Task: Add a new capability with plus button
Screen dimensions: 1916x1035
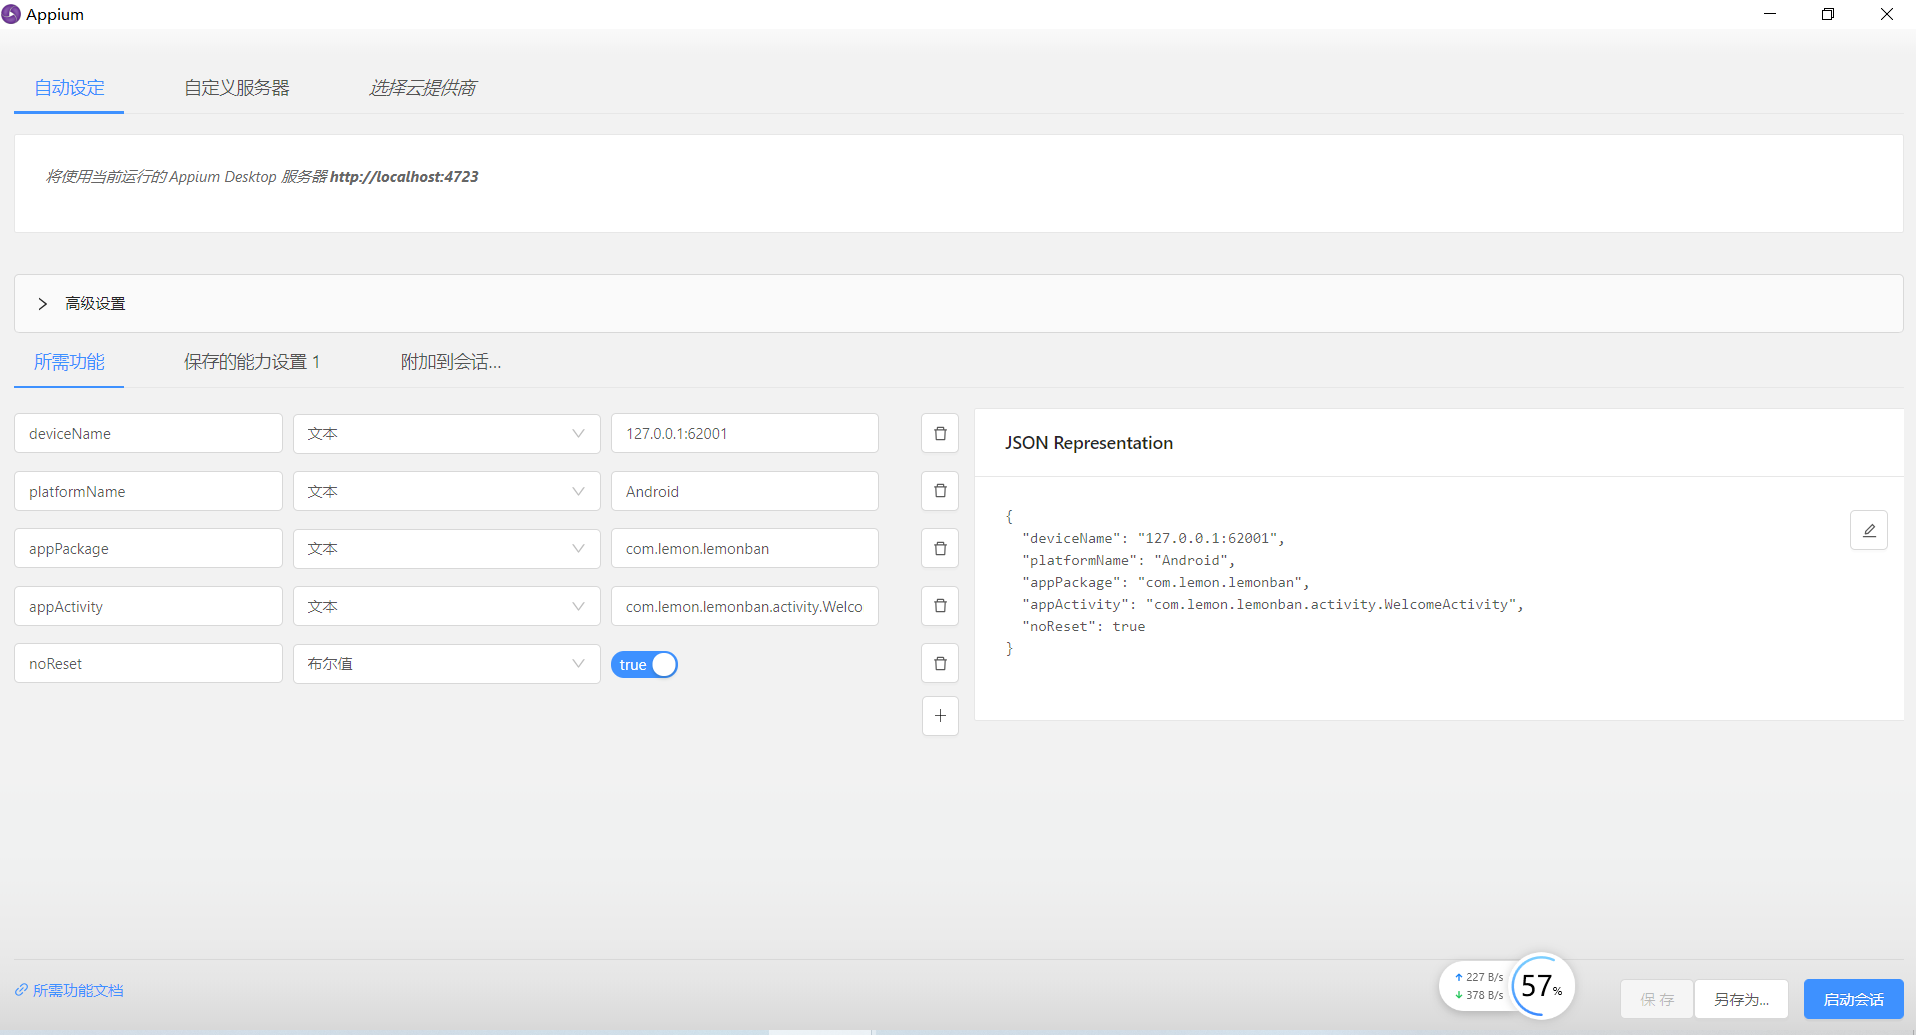Action: [940, 716]
